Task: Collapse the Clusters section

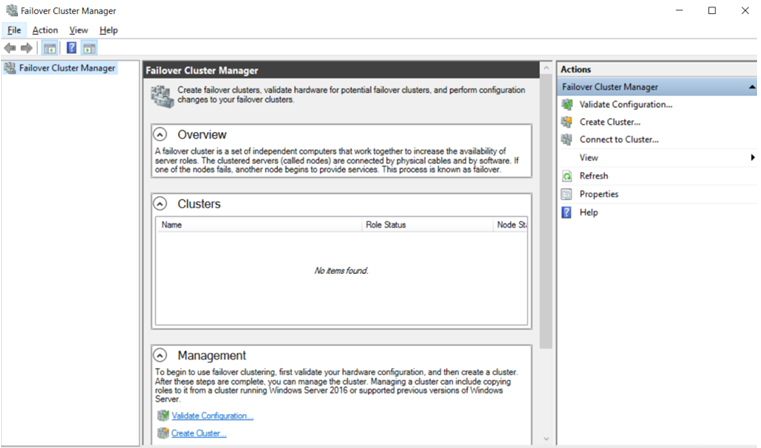Action: pyautogui.click(x=160, y=203)
